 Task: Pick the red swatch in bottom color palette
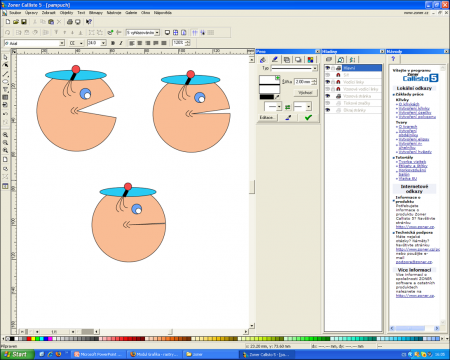(x=29, y=339)
